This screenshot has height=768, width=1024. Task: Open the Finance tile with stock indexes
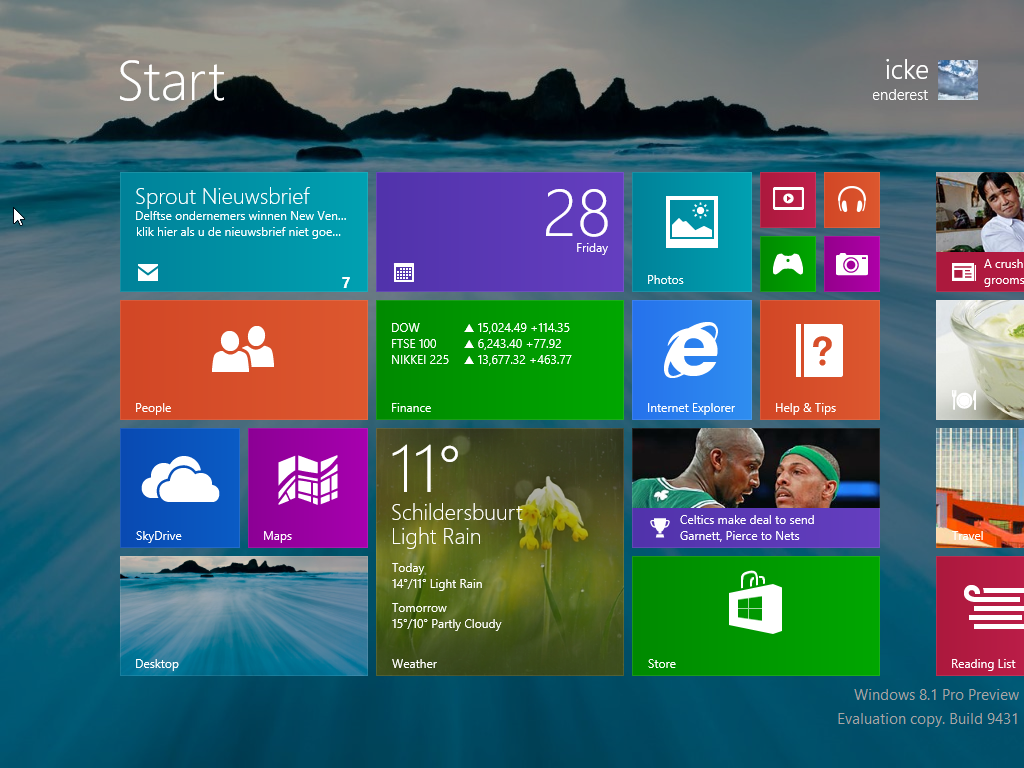coord(499,360)
